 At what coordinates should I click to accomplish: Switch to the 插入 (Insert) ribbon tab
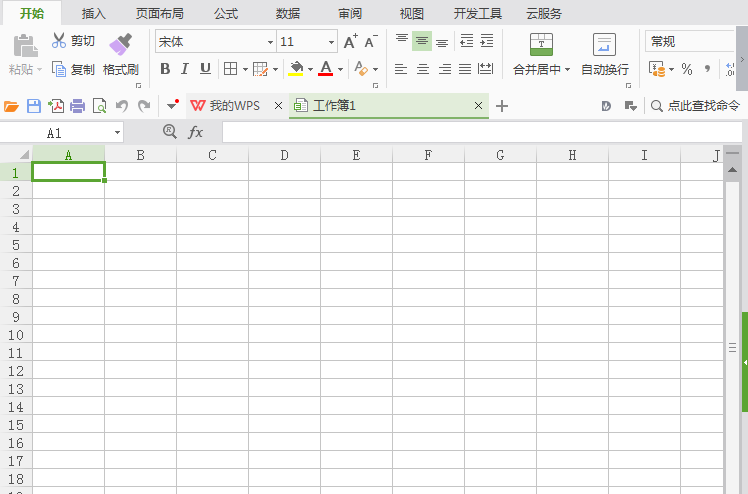click(x=94, y=13)
